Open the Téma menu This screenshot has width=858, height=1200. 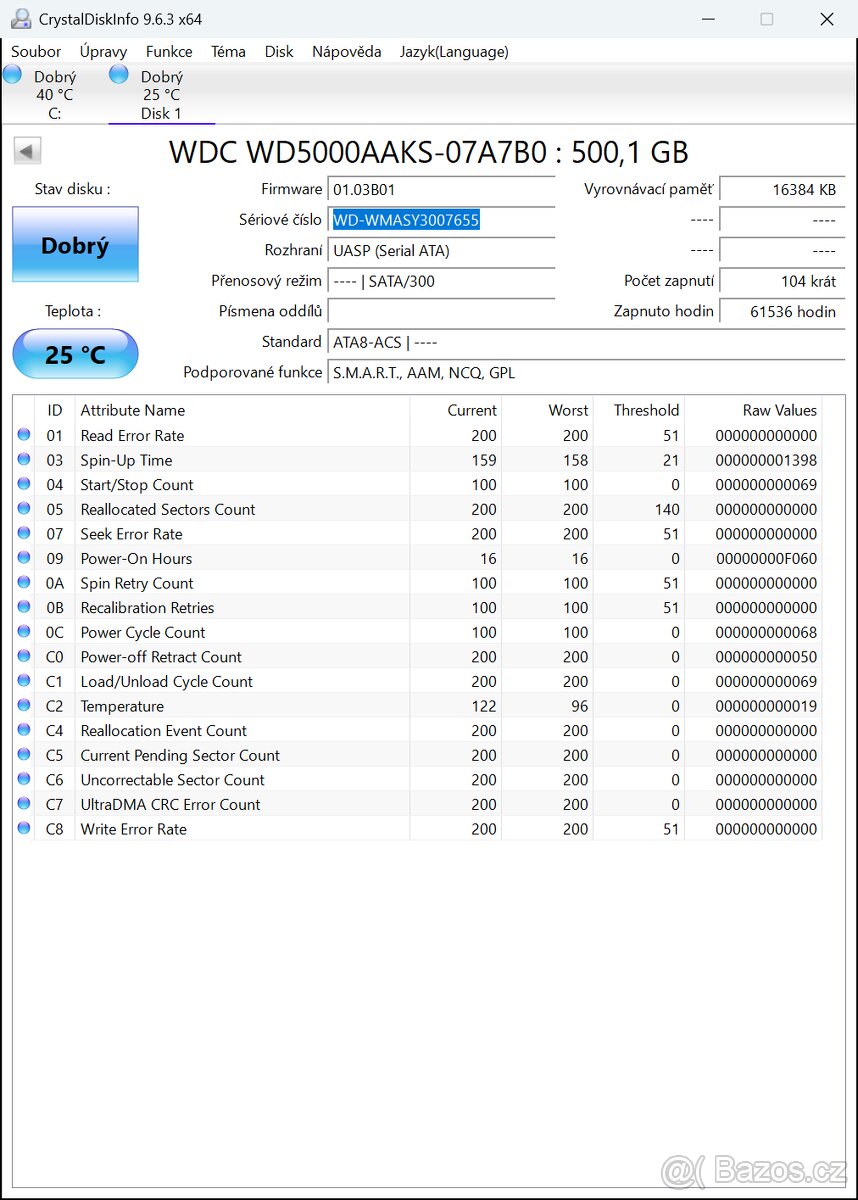(228, 51)
